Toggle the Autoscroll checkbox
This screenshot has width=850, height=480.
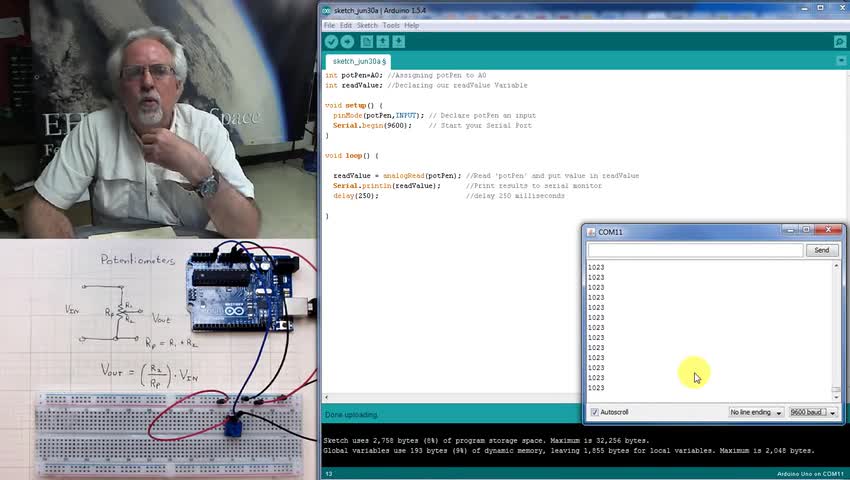[595, 412]
